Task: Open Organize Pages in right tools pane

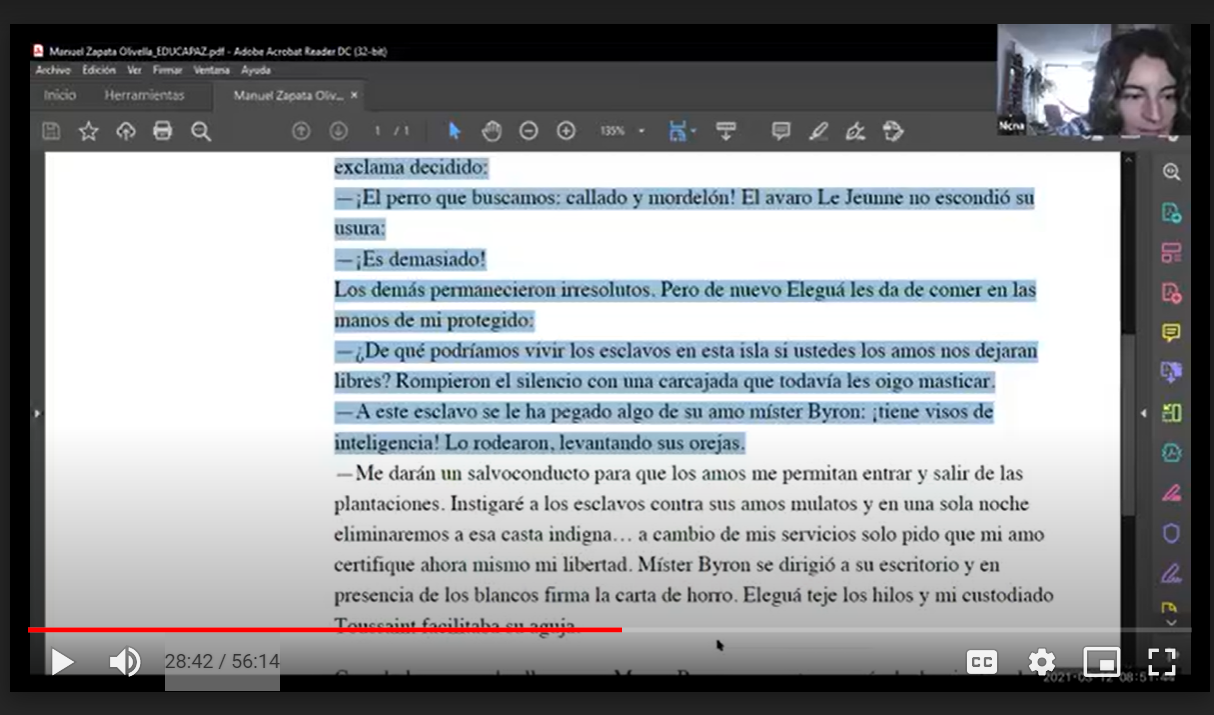Action: coord(1171,252)
